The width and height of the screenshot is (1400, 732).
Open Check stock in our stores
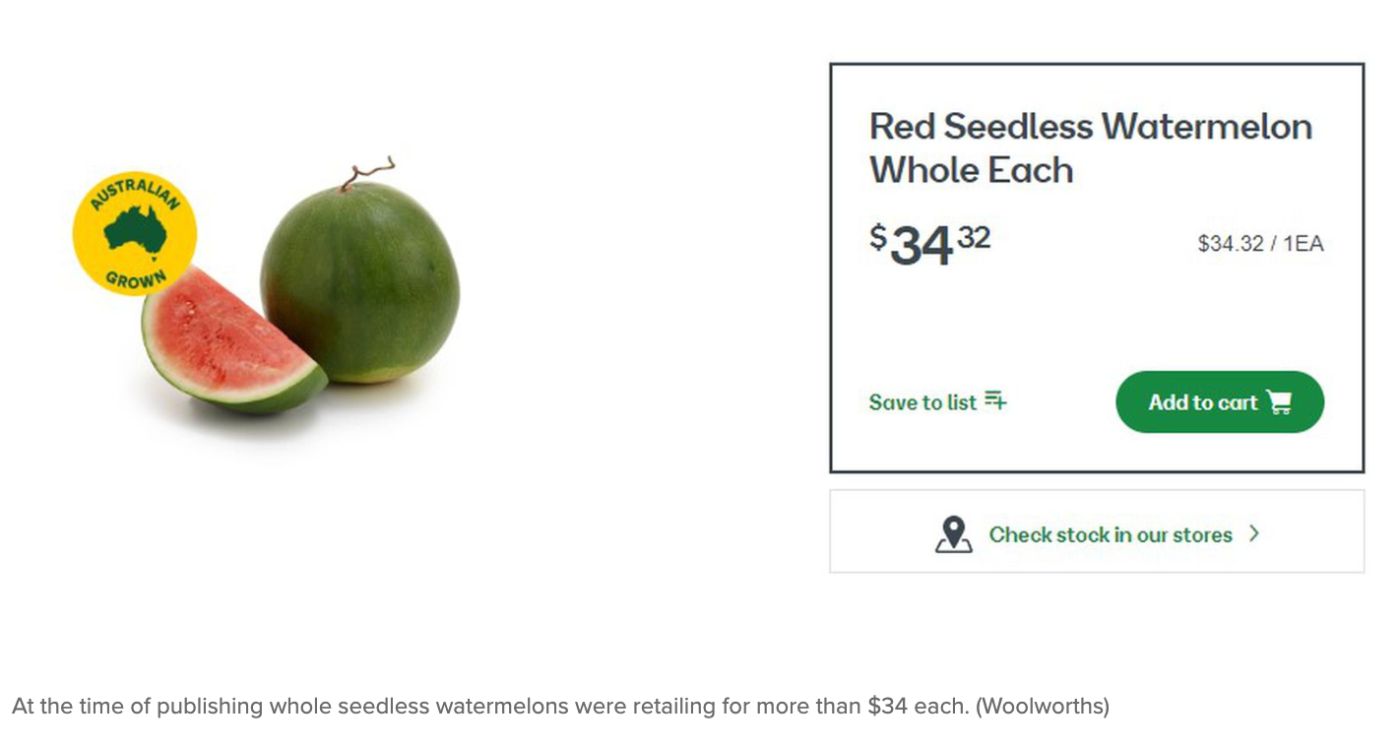tap(1110, 534)
